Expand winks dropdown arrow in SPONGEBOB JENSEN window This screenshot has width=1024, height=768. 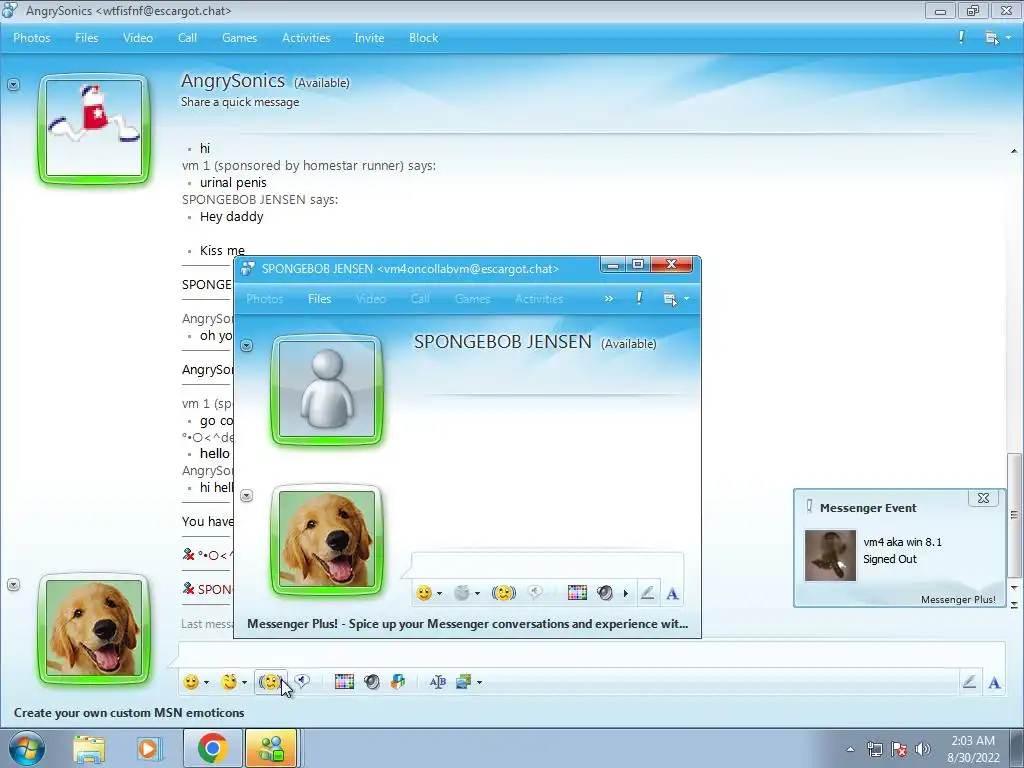click(x=477, y=594)
